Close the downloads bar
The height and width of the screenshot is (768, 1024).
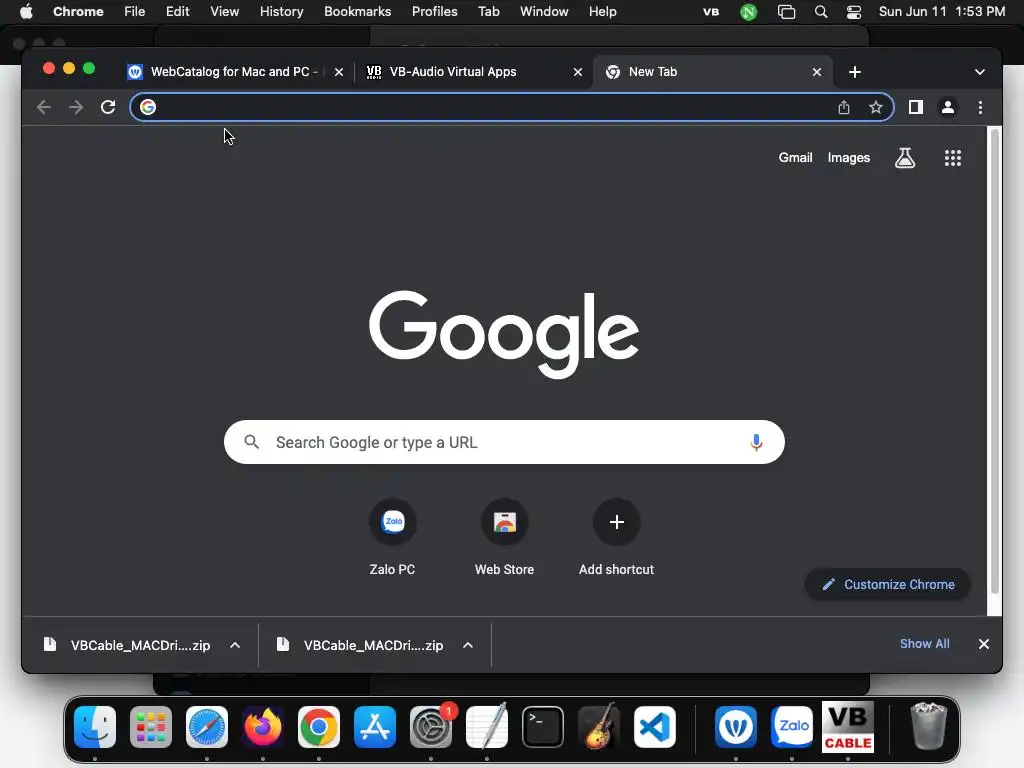point(984,644)
